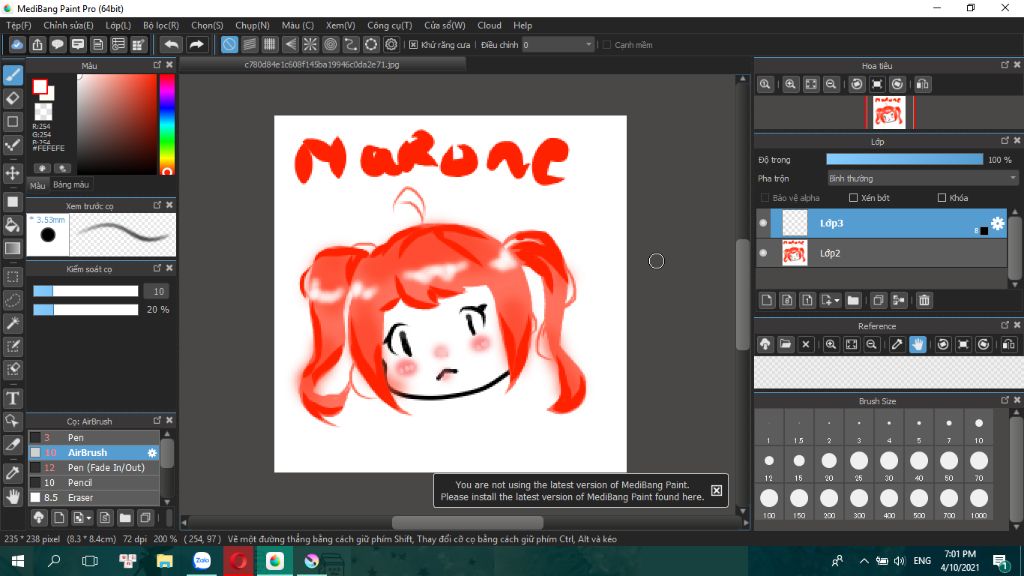Open the Tệp(F) menu
This screenshot has height=576, width=1024.
[19, 25]
